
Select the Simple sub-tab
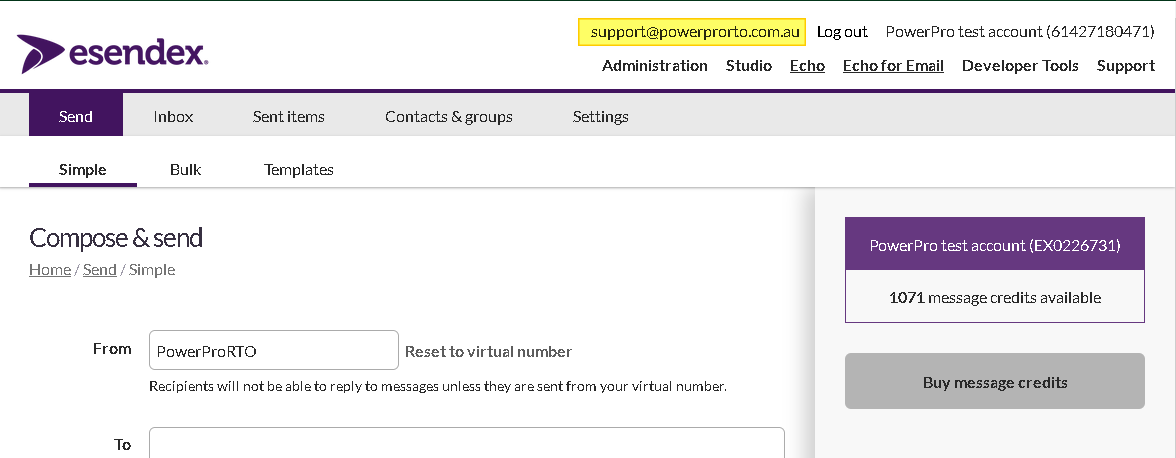click(82, 169)
